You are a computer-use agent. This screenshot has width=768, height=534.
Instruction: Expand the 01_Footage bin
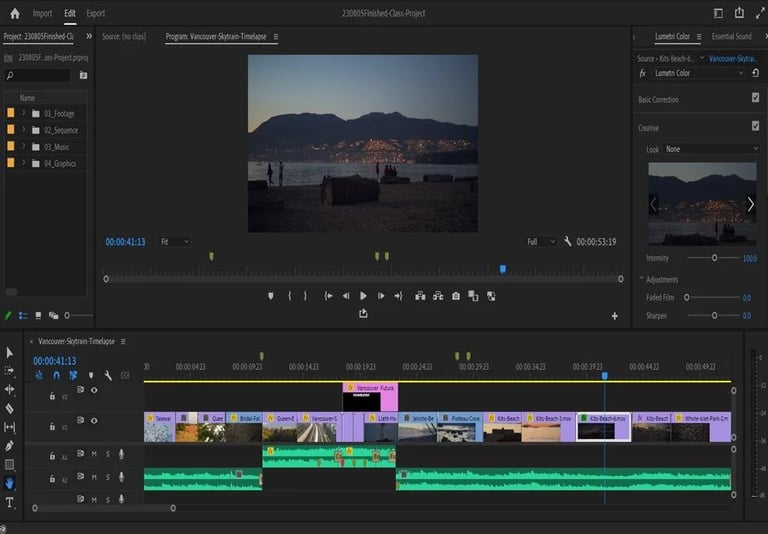[23, 114]
